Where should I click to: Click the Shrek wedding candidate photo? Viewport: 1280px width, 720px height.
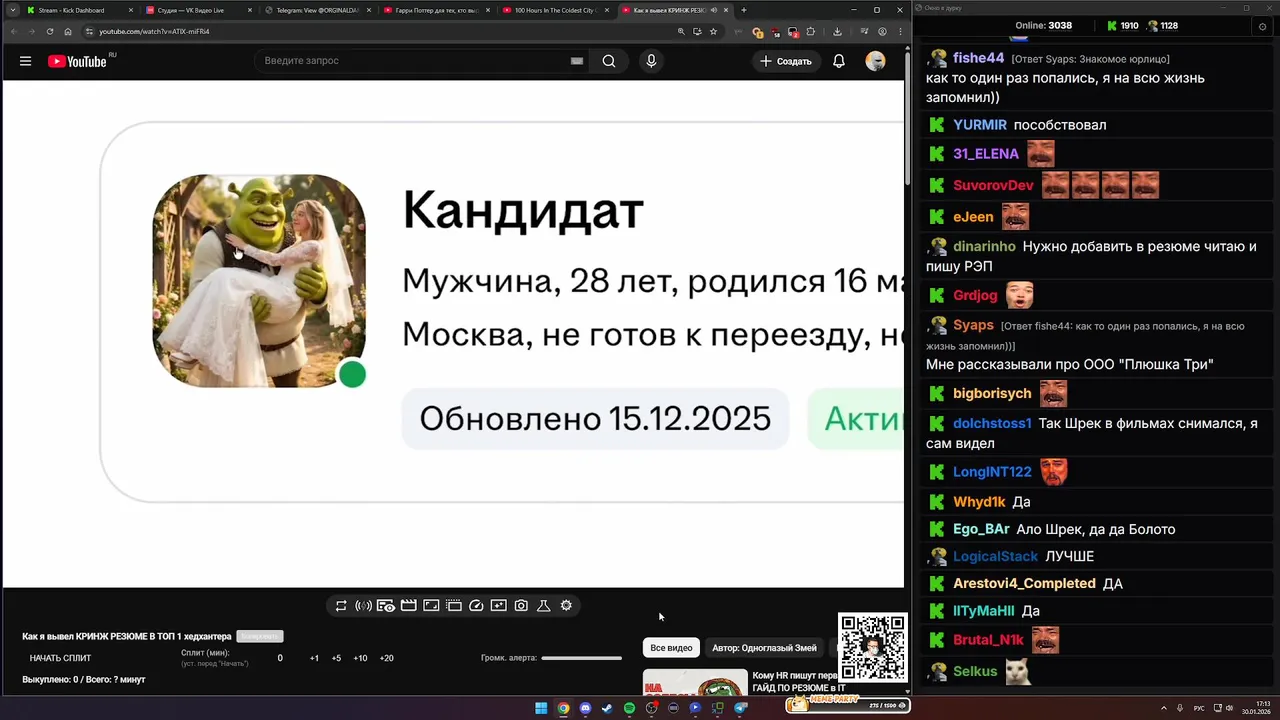(x=259, y=281)
